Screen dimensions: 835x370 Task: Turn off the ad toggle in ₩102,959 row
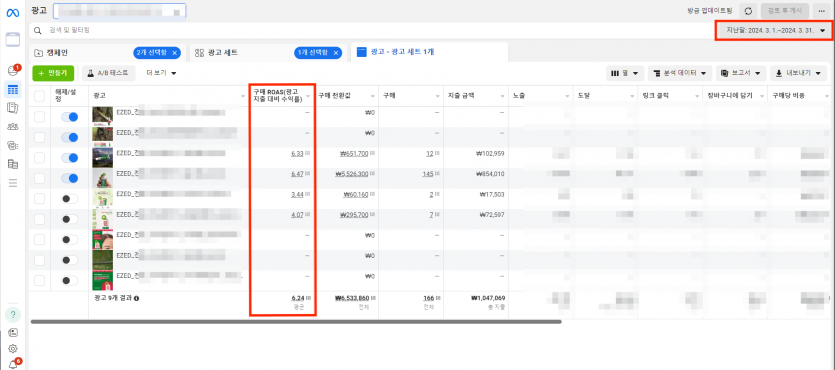click(70, 158)
